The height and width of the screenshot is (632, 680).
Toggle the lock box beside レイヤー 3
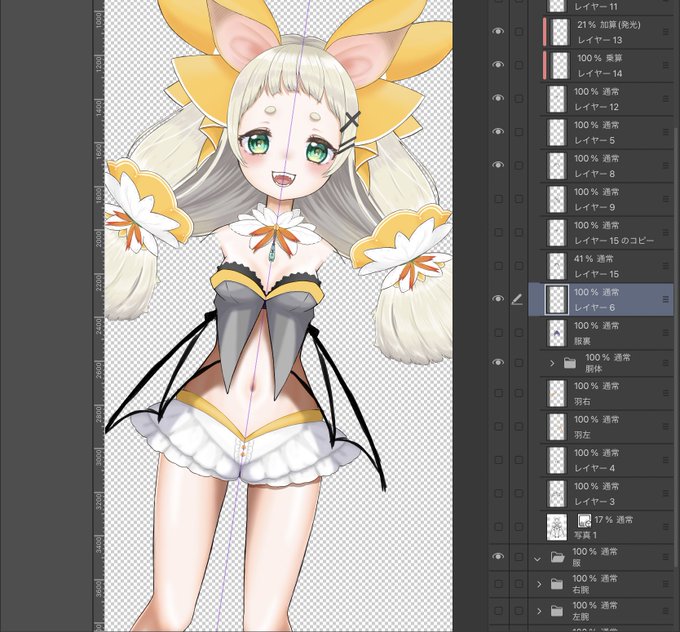[x=519, y=493]
